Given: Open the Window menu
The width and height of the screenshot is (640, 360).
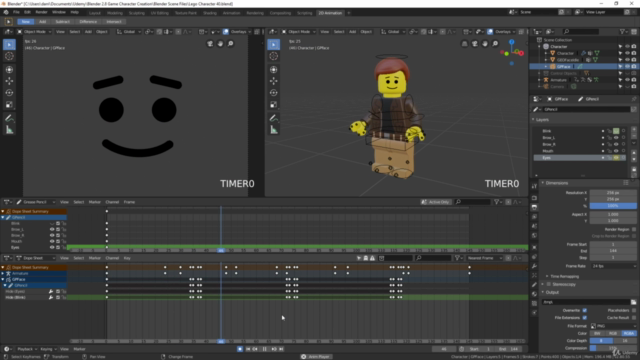Looking at the screenshot, I should coord(59,12).
